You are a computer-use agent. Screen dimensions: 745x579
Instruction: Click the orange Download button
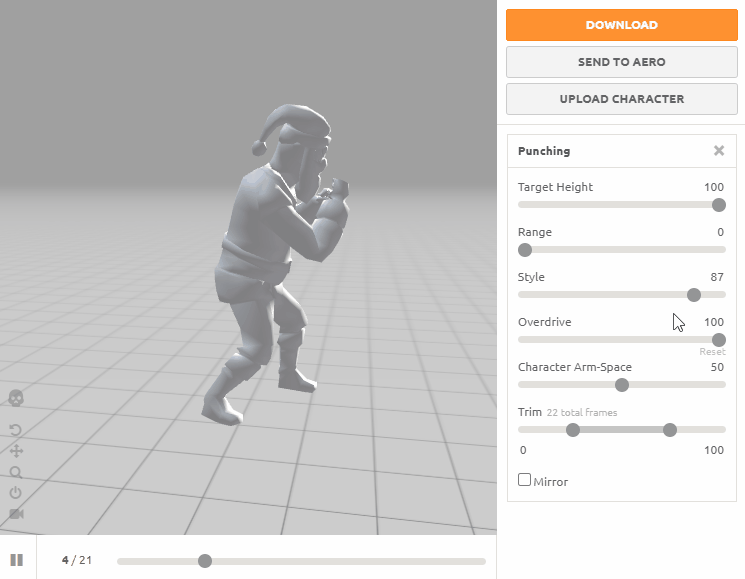621,25
